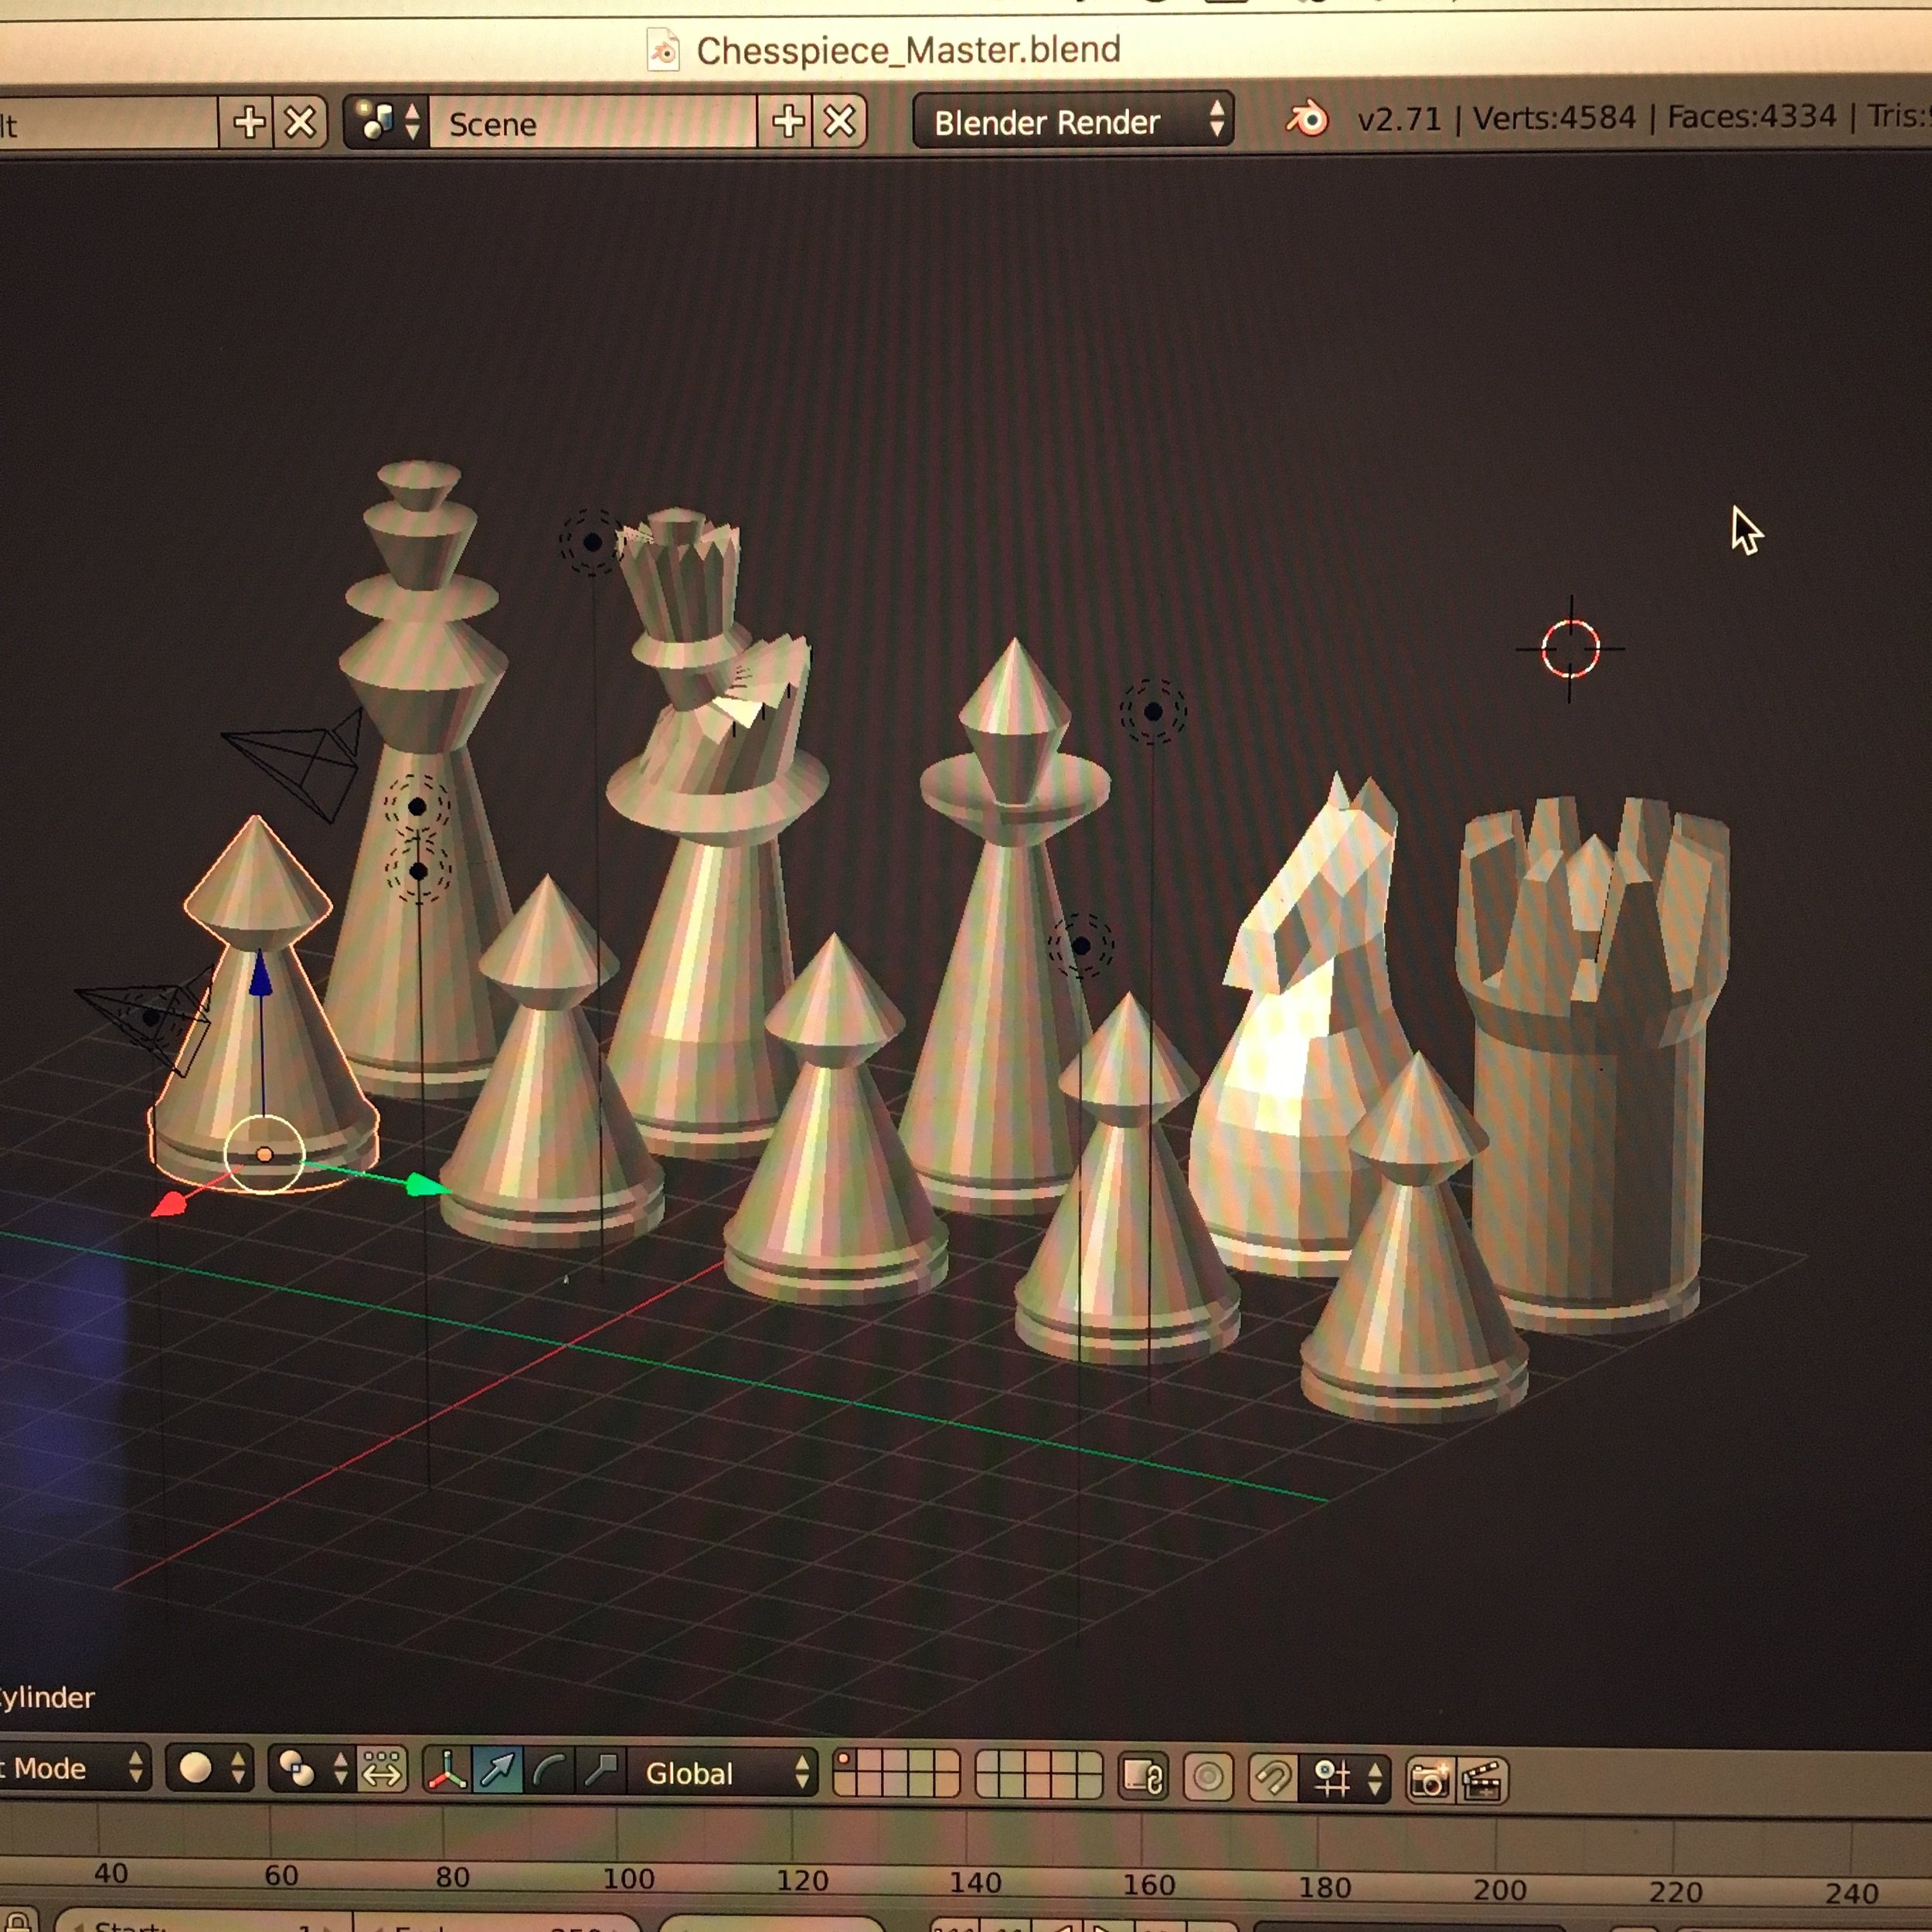Toggle snap during transform magnet

(1272, 1779)
